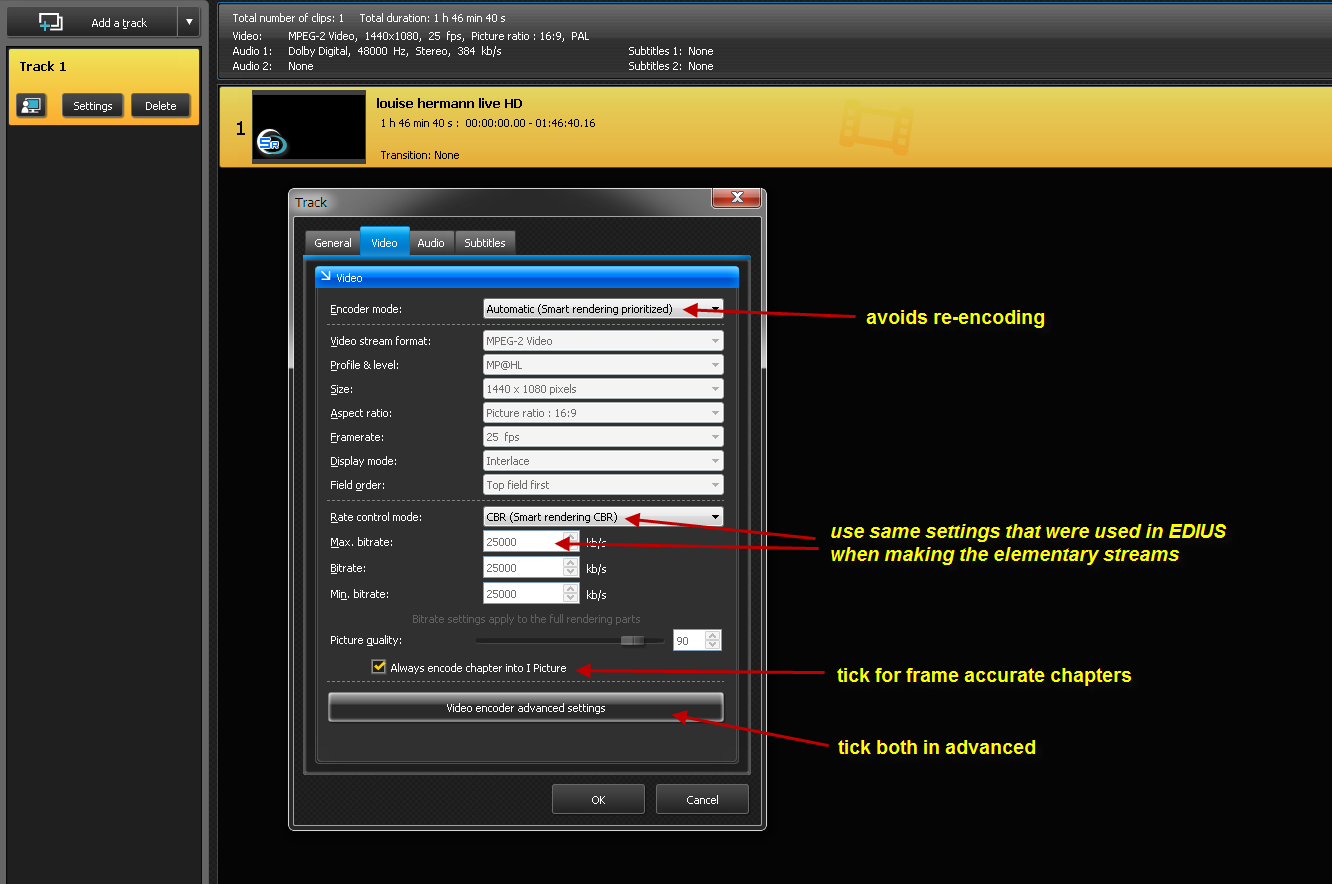This screenshot has width=1332, height=884.
Task: Click the 'Transition: None' text on clip
Action: 420,155
